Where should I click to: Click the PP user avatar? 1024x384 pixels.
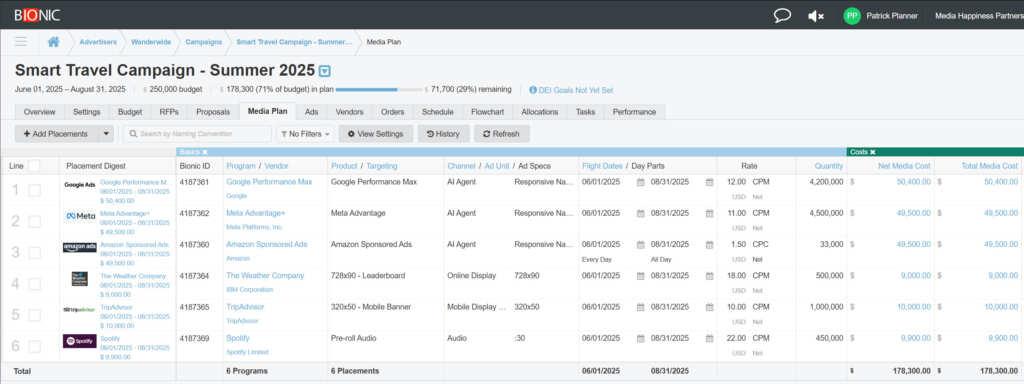click(x=852, y=16)
